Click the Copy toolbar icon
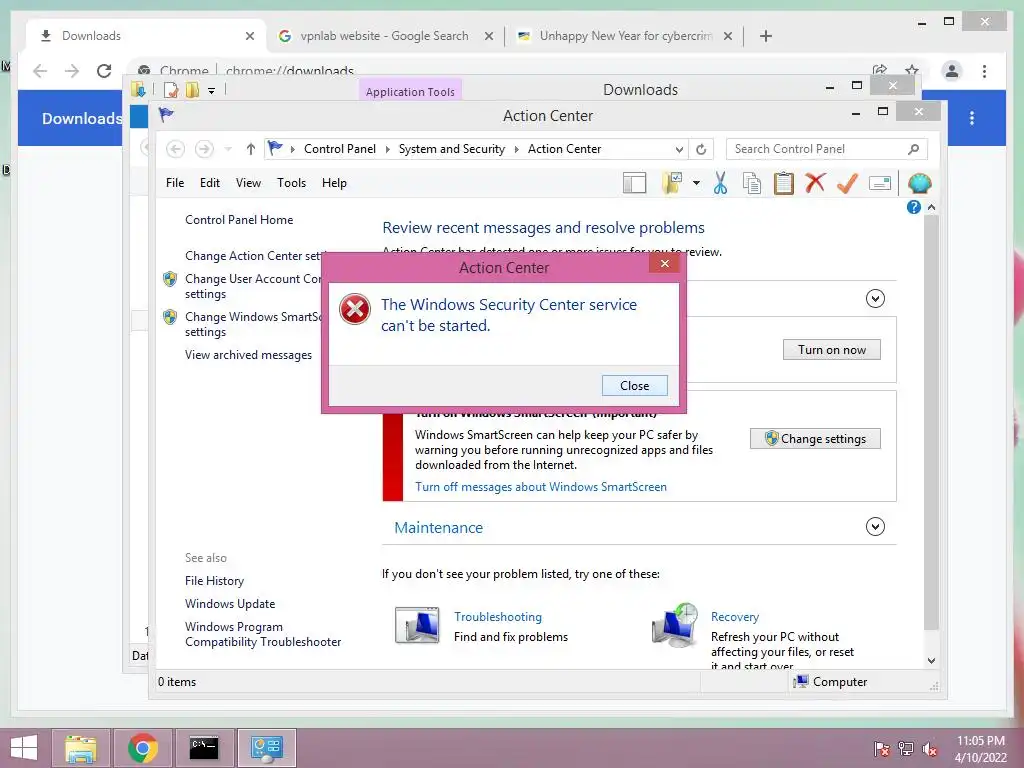Image resolution: width=1024 pixels, height=768 pixels. (752, 184)
